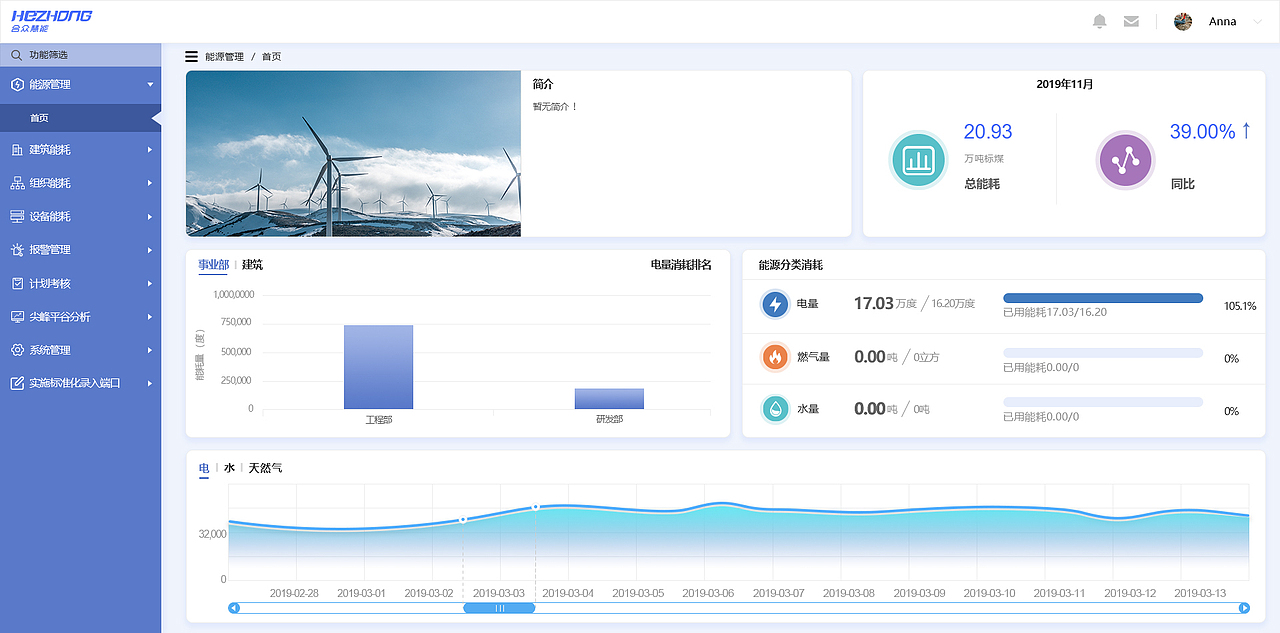Viewport: 1280px width, 633px height.
Task: Click the 2019年11月 date heading
Action: (1064, 84)
